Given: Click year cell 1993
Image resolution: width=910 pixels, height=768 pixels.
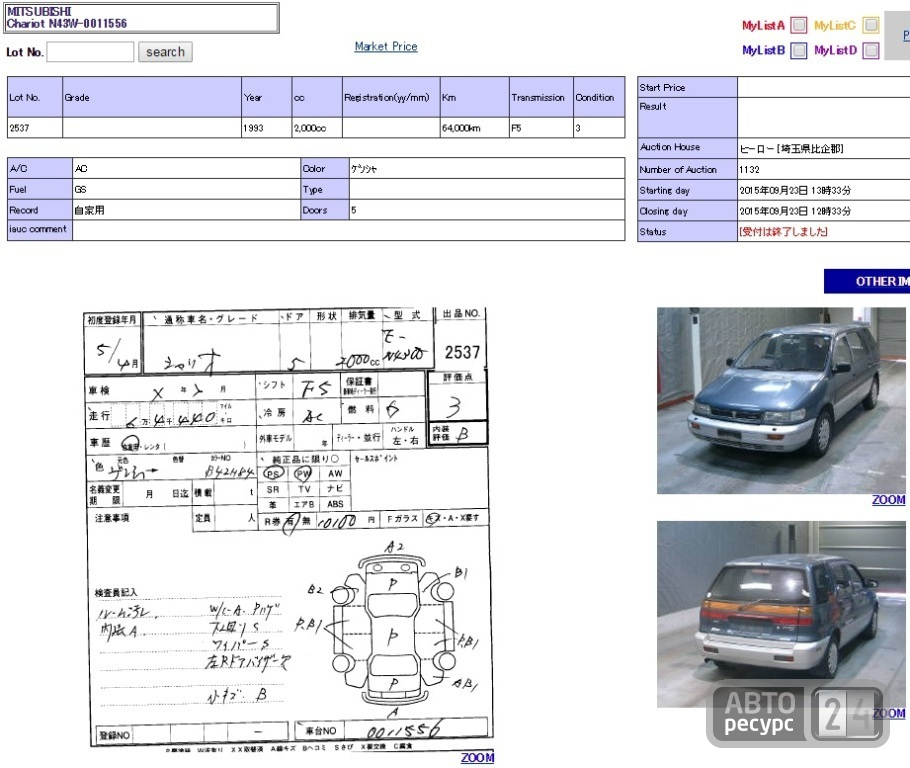Looking at the screenshot, I should pos(267,128).
